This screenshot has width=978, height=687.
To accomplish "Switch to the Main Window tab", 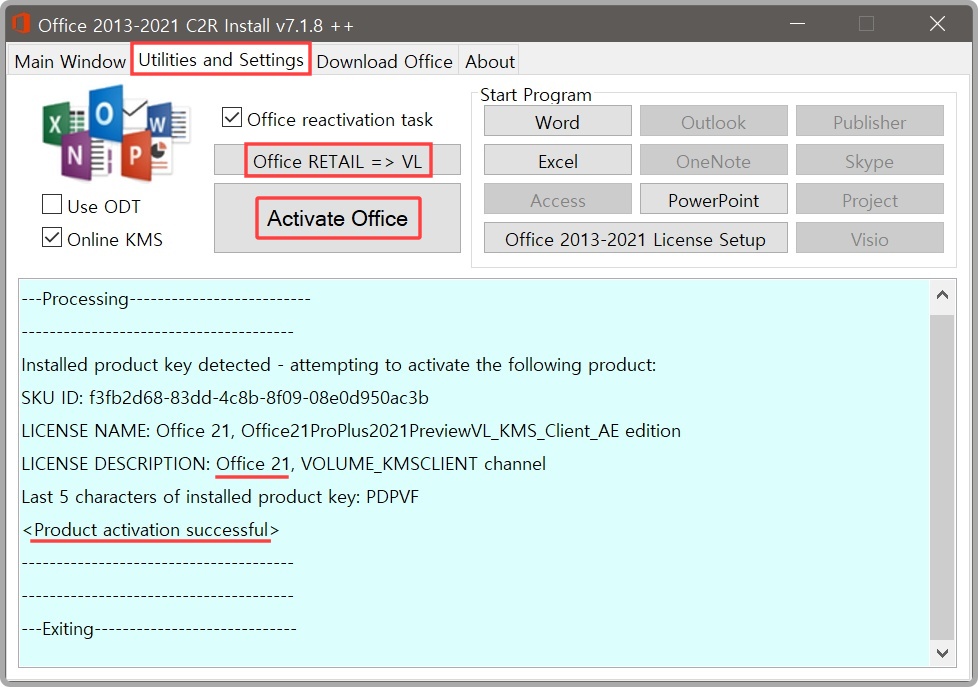I will (70, 61).
